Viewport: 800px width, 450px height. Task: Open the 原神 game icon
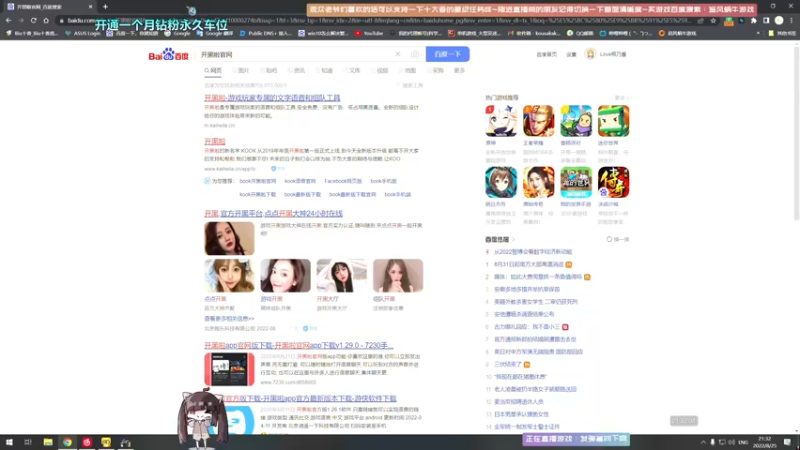(x=501, y=121)
